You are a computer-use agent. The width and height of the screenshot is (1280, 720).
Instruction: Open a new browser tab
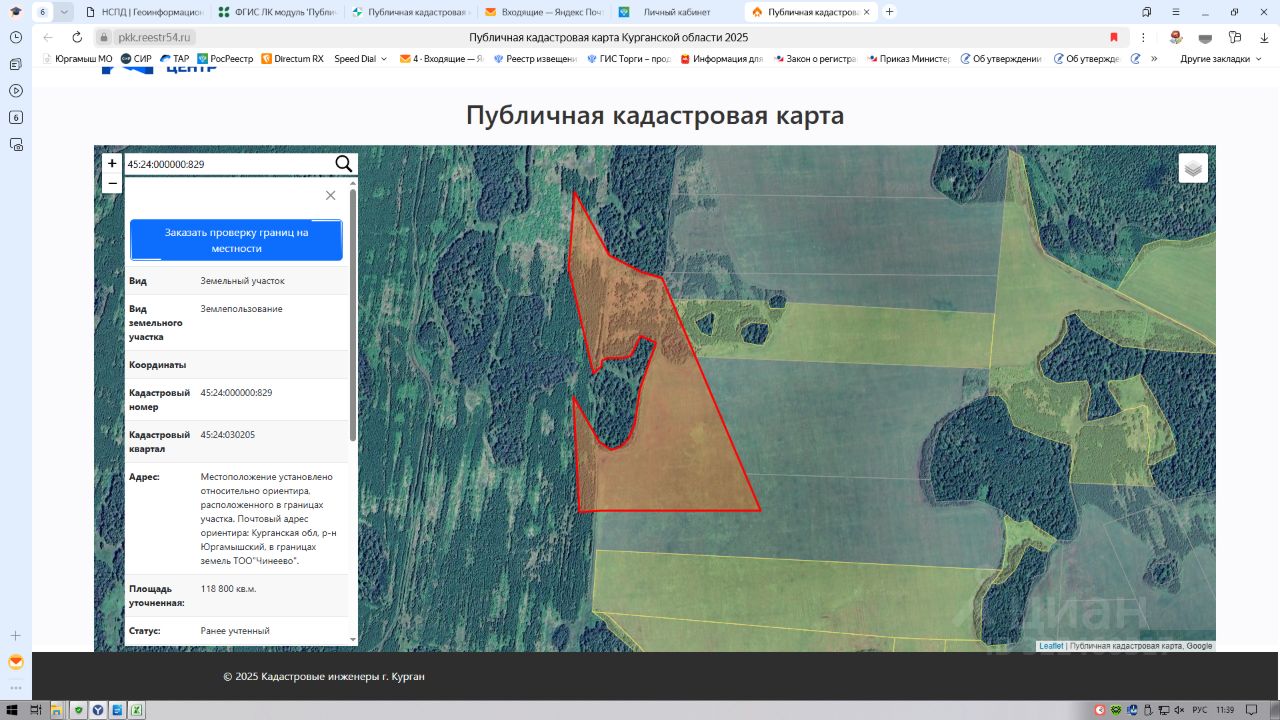[890, 12]
